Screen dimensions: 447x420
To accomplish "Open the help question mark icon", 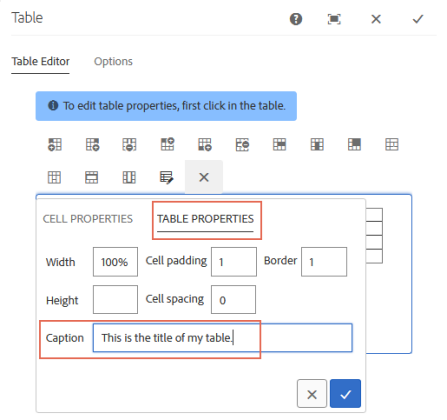I will click(296, 19).
